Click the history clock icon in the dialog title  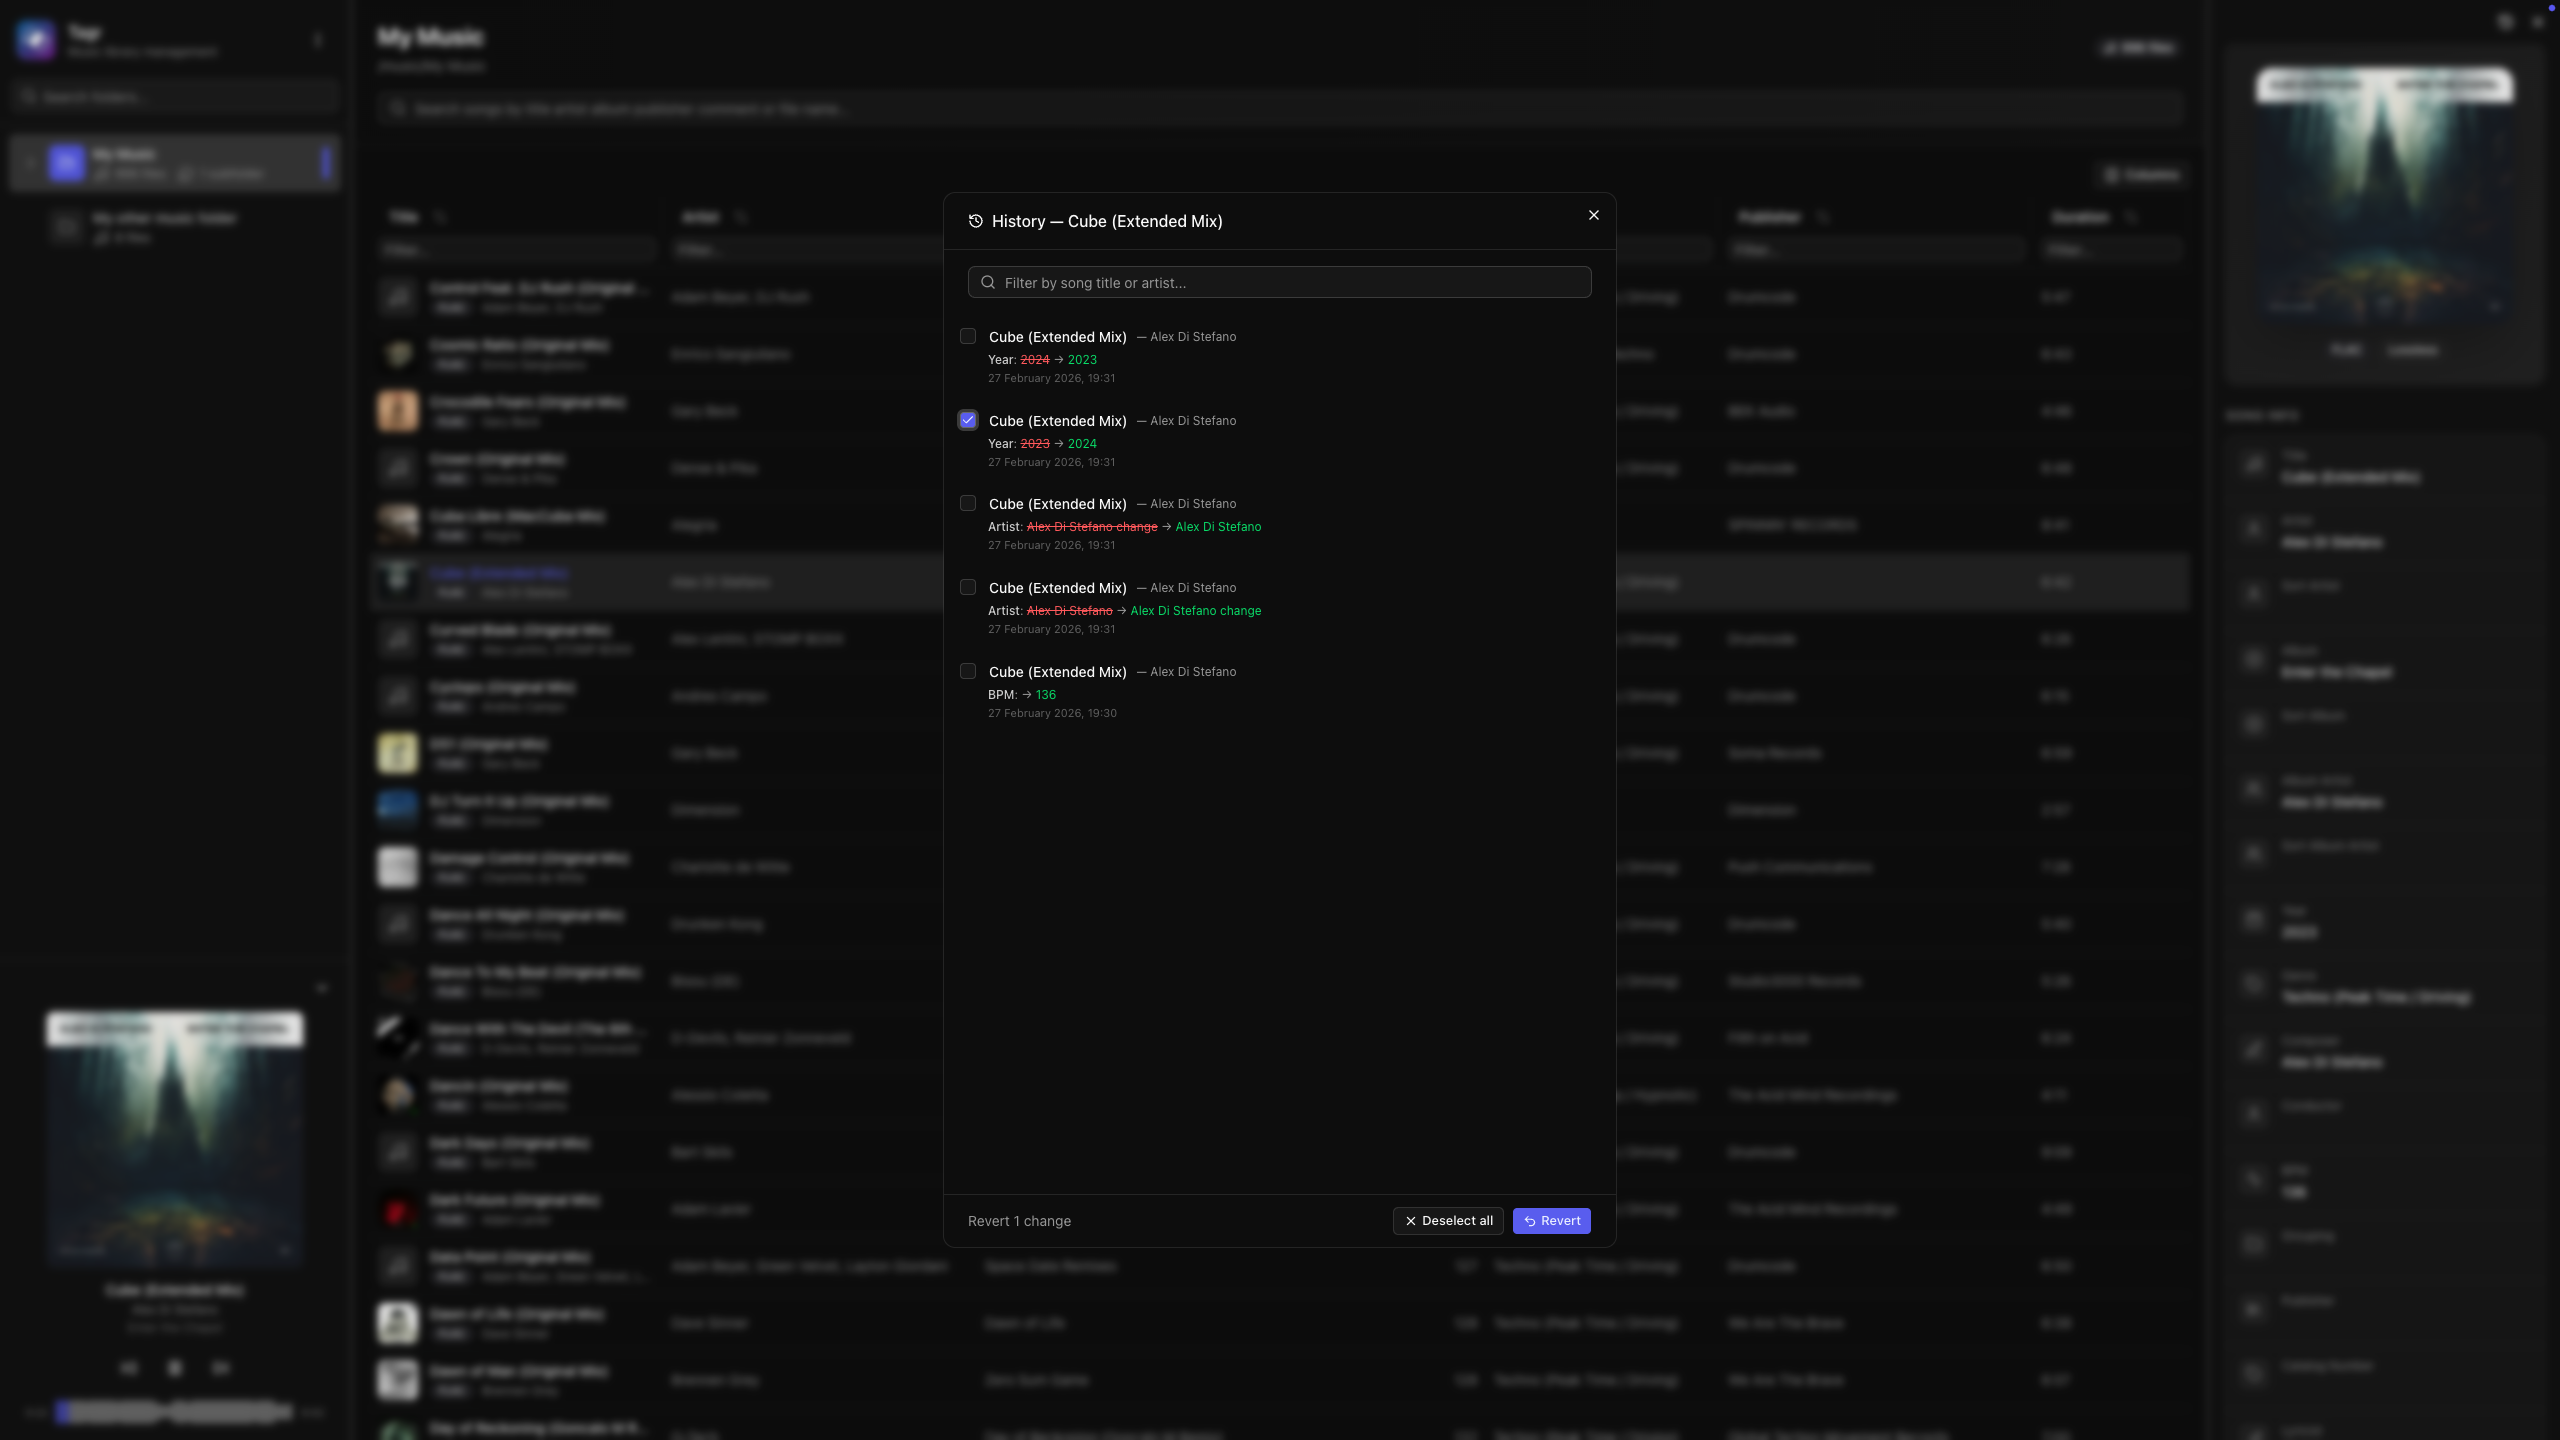click(x=975, y=221)
